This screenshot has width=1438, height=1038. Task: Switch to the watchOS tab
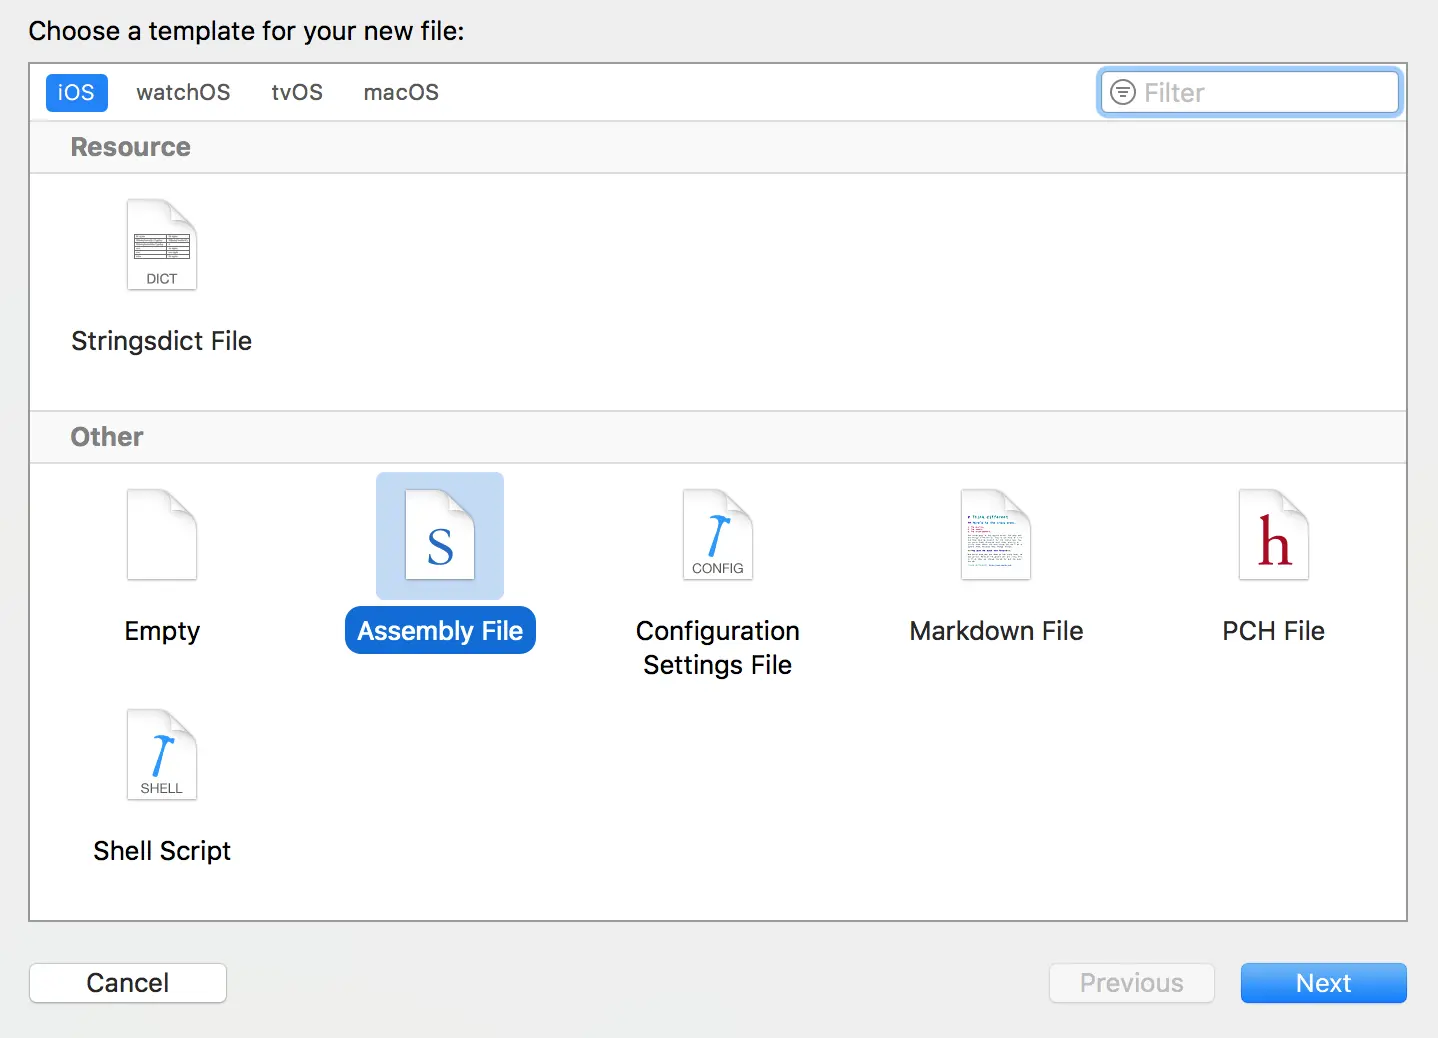click(183, 92)
